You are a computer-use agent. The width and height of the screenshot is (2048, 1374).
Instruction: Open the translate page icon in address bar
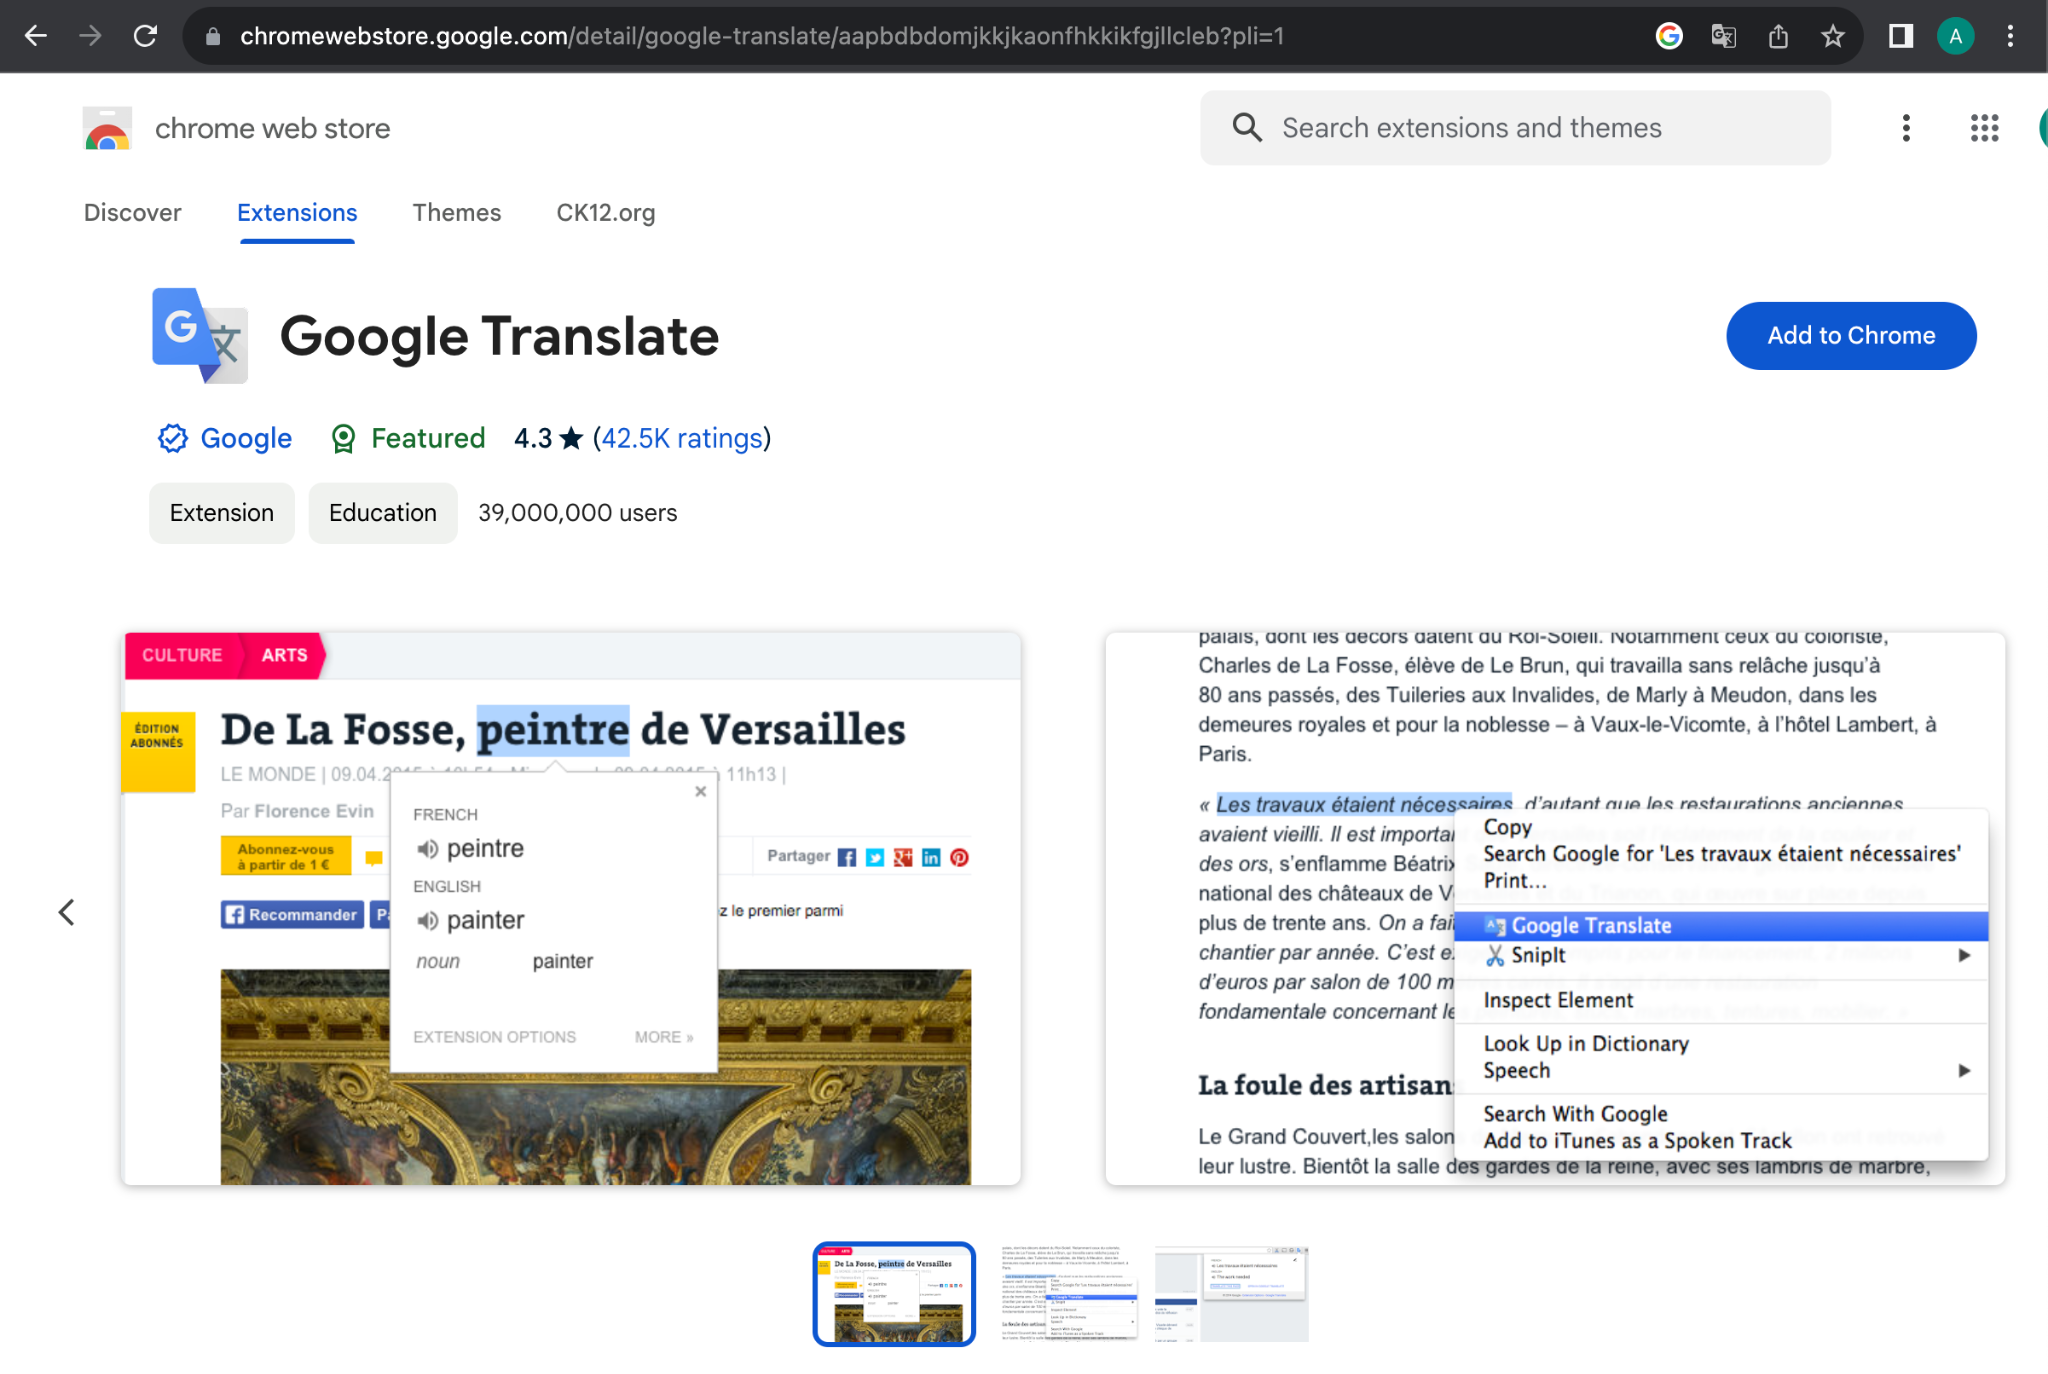click(x=1723, y=37)
